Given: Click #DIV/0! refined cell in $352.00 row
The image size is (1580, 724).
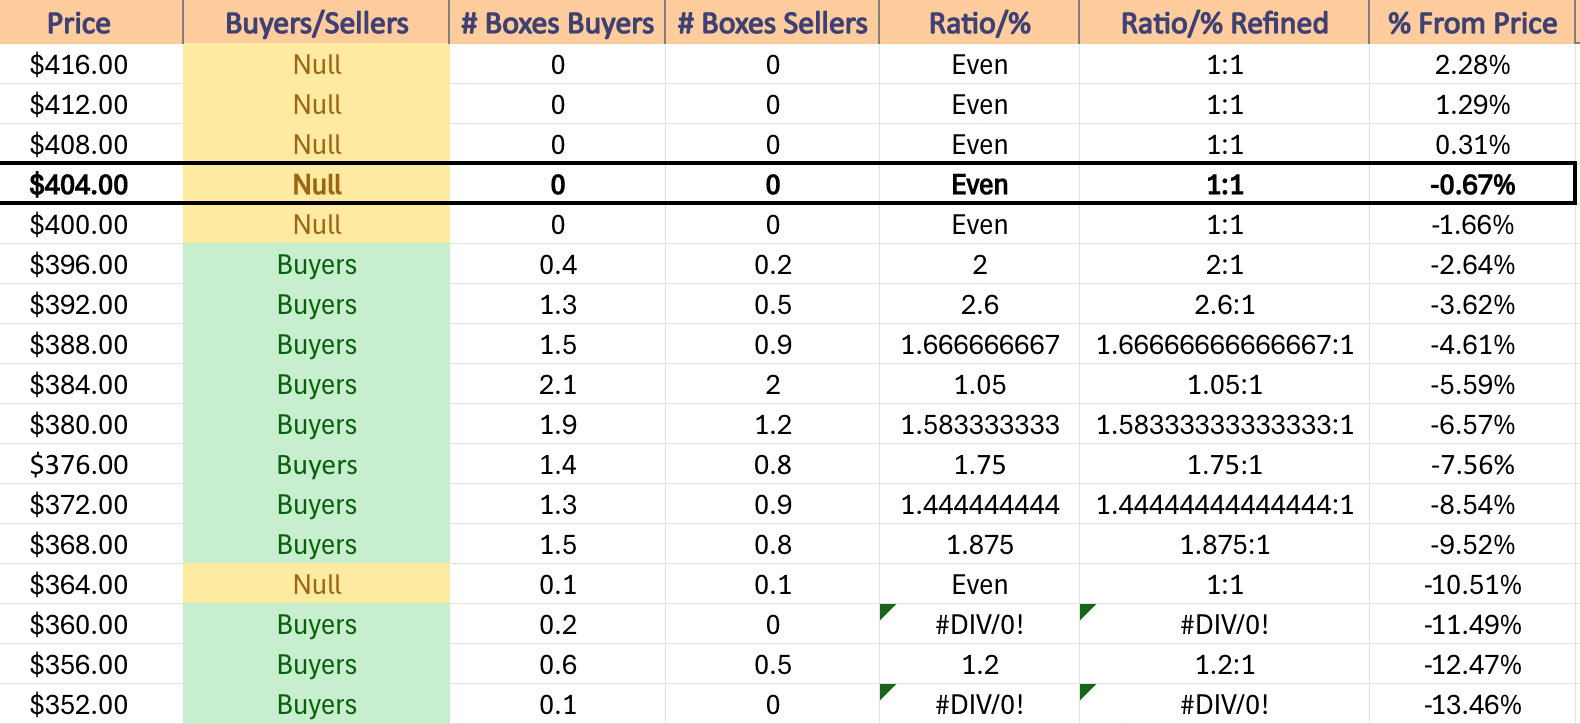Looking at the screenshot, I should (1224, 704).
